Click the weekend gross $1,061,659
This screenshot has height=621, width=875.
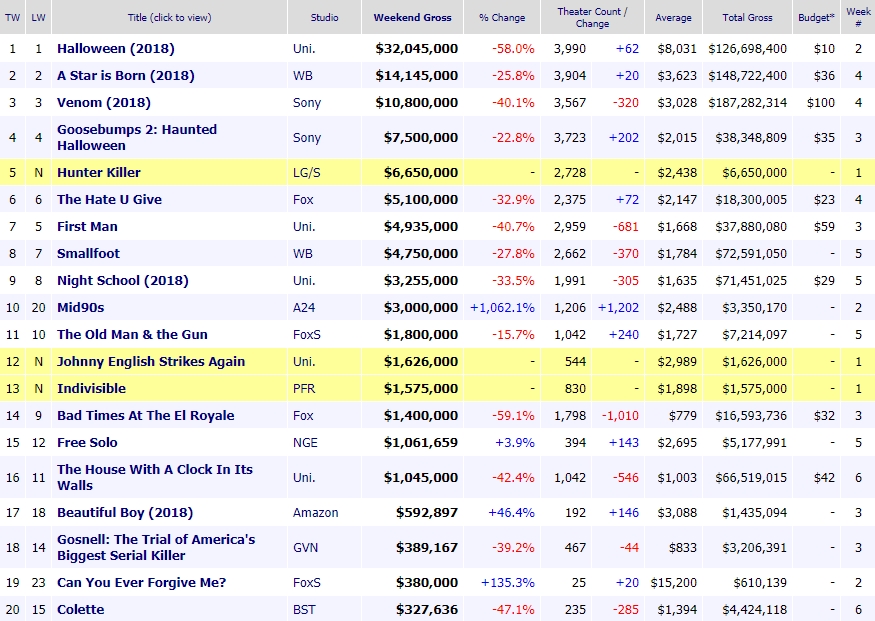[421, 442]
